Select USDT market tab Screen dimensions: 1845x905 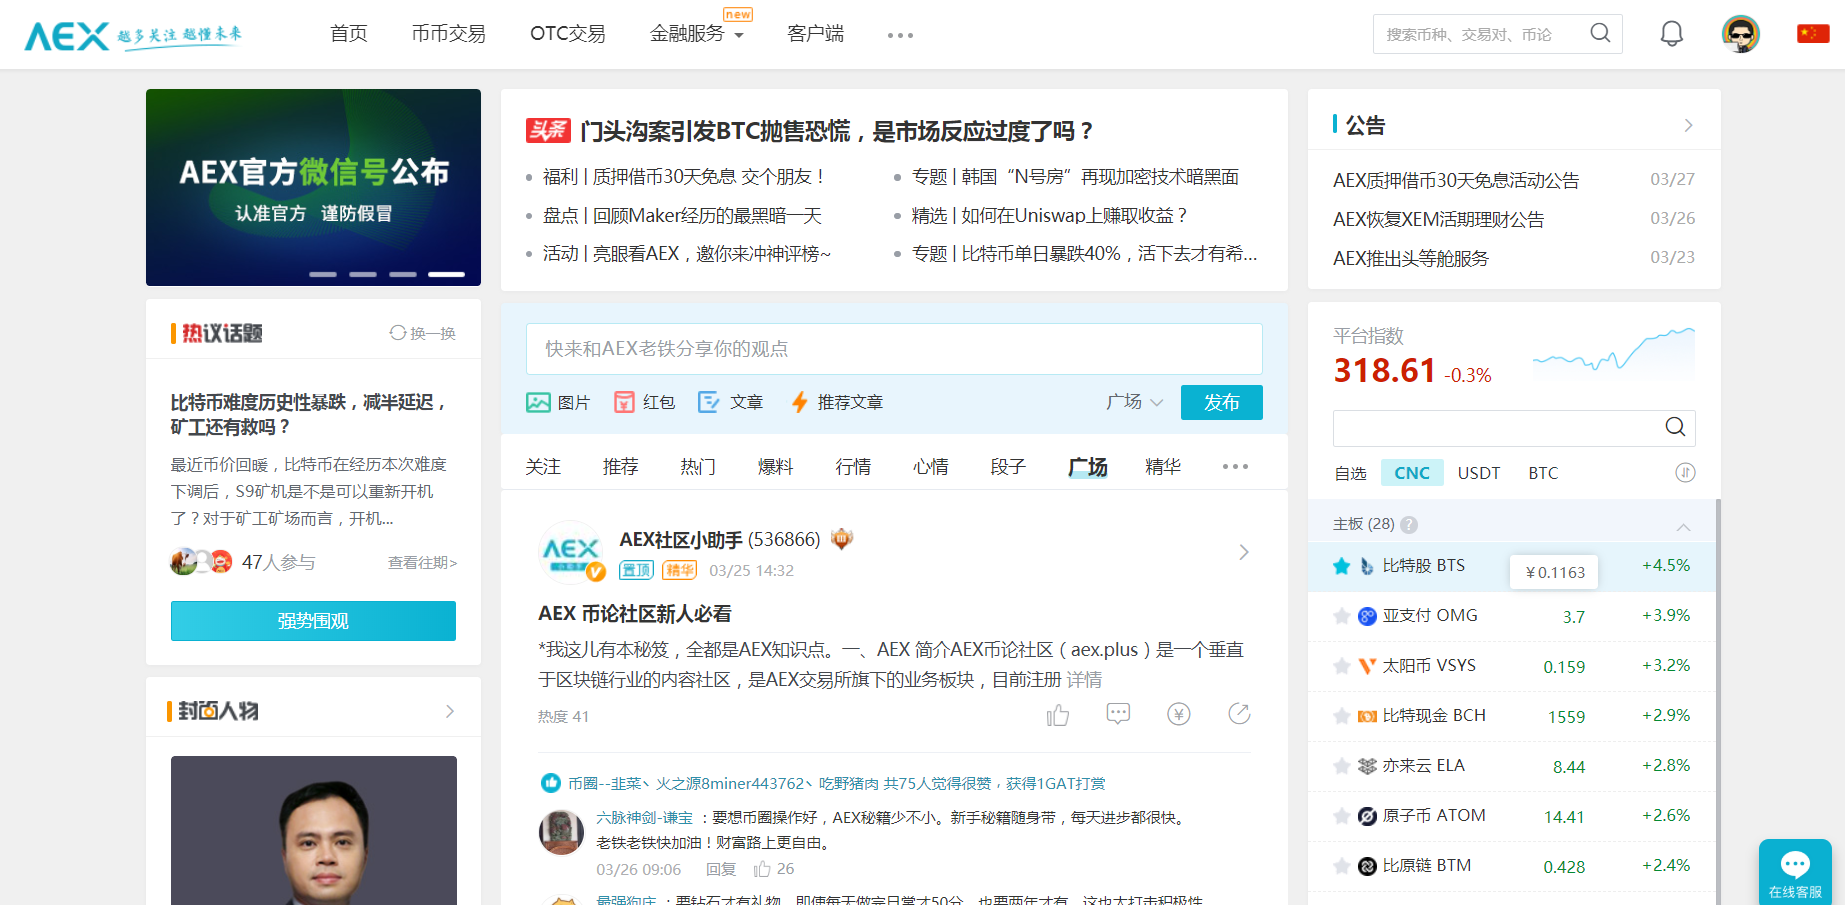tap(1479, 473)
